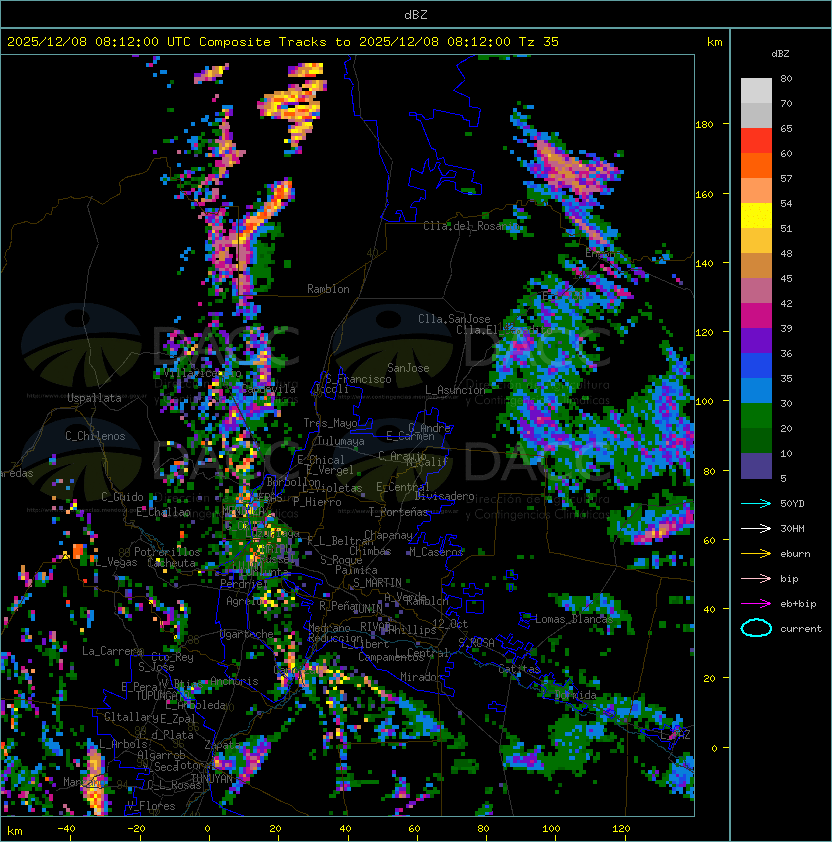
Task: Click the L_Vegas place label
Action: click(117, 562)
